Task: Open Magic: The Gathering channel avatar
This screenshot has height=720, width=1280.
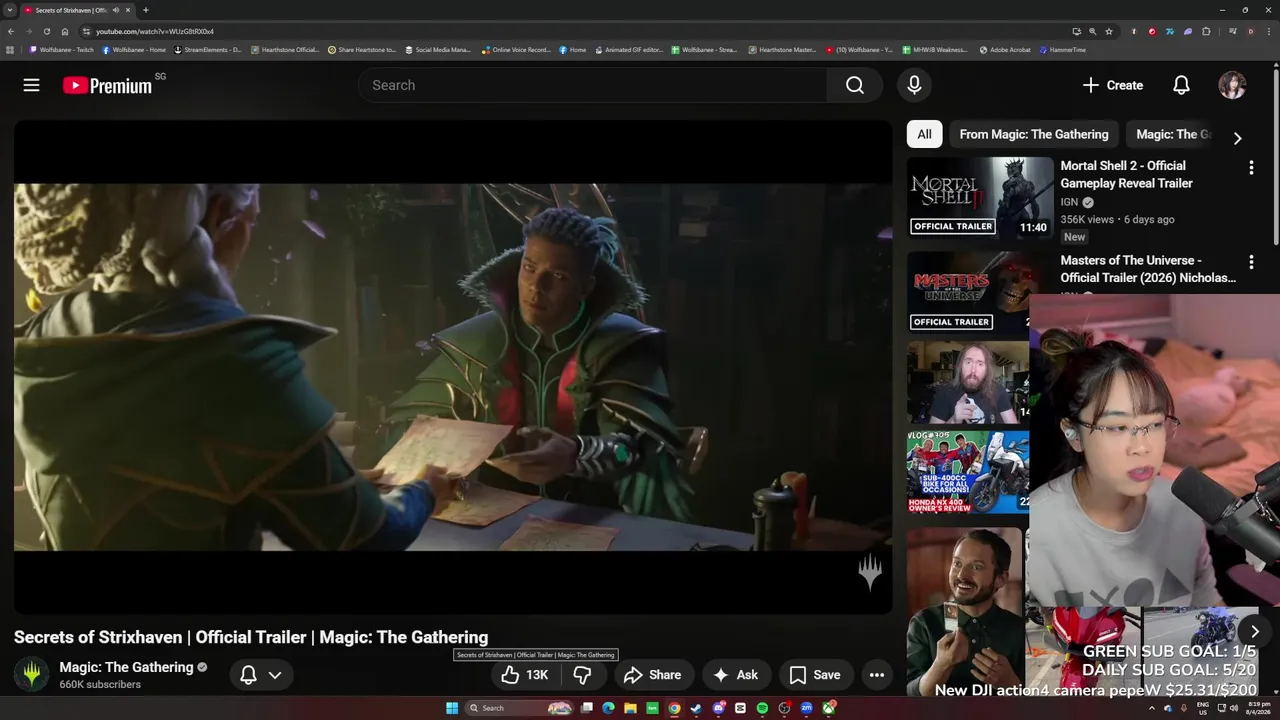Action: [x=32, y=674]
